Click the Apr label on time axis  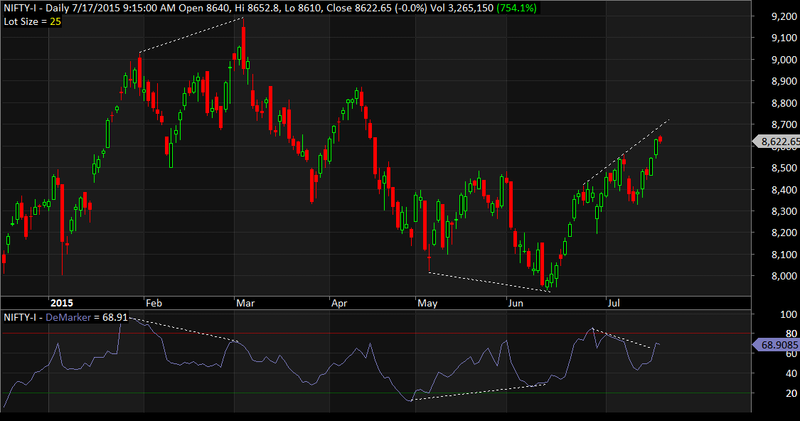(339, 303)
